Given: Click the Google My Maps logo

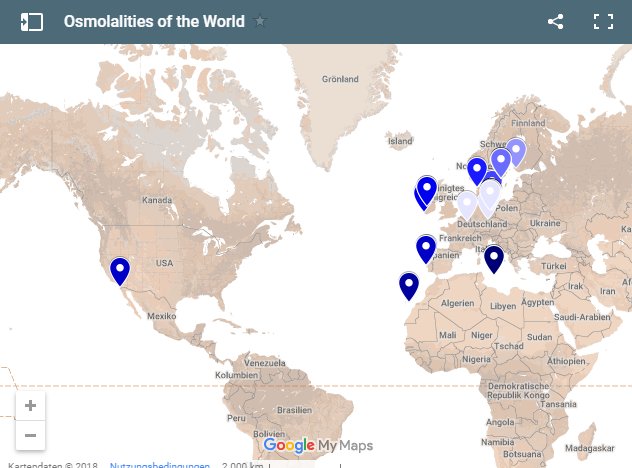Looking at the screenshot, I should click(x=318, y=445).
